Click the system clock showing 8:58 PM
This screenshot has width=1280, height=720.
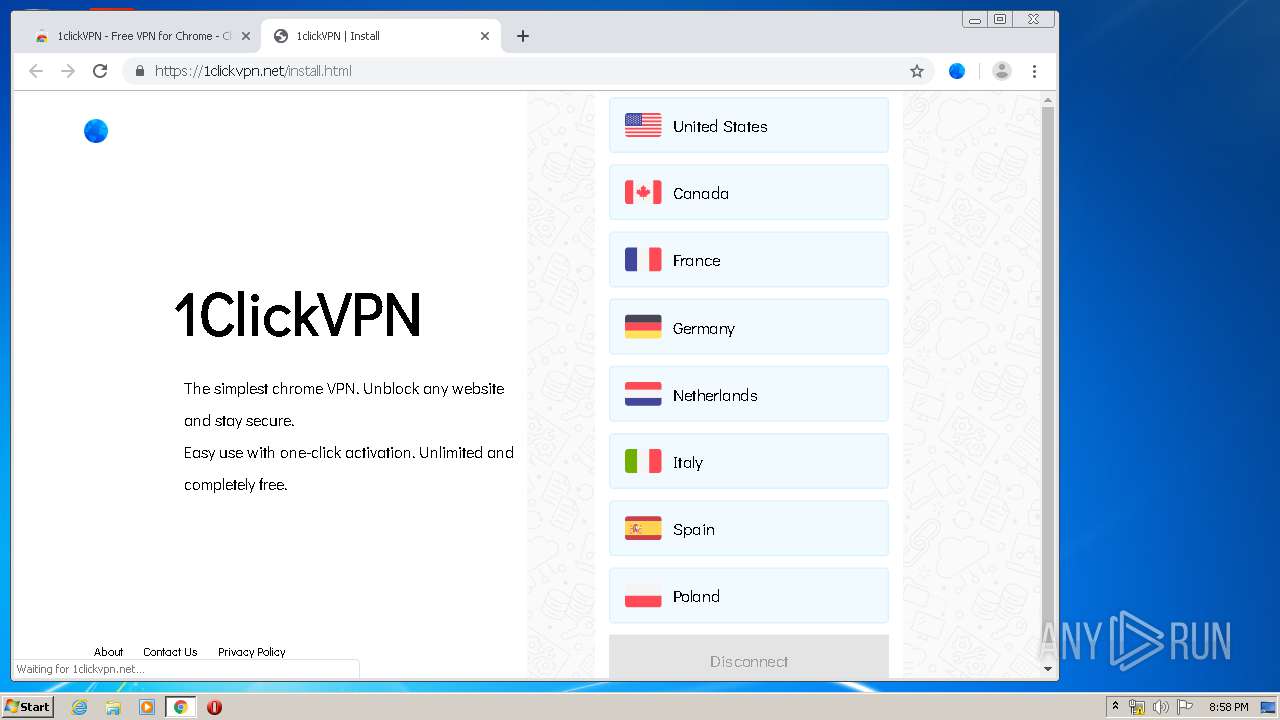coord(1228,707)
